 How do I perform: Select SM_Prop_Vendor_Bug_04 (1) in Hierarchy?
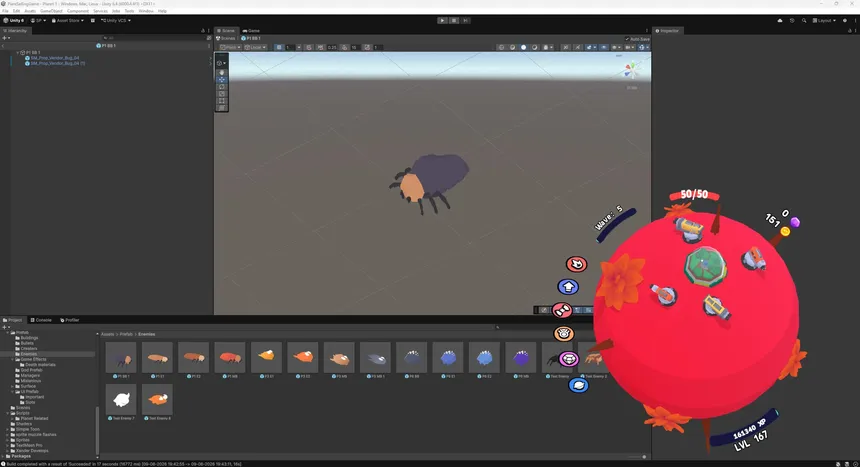click(58, 63)
